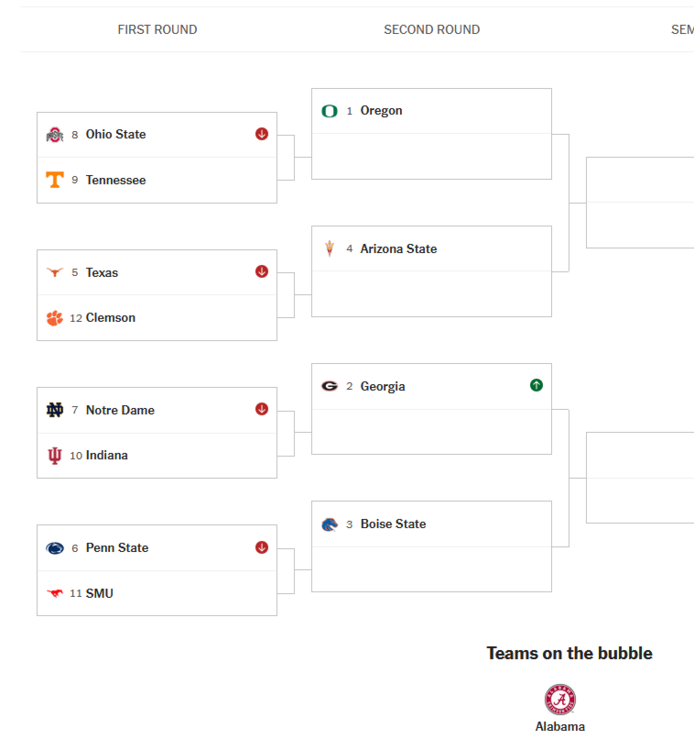Image resolution: width=694 pixels, height=750 pixels.
Task: Click the Tennessee orange T logo
Action: click(x=55, y=180)
